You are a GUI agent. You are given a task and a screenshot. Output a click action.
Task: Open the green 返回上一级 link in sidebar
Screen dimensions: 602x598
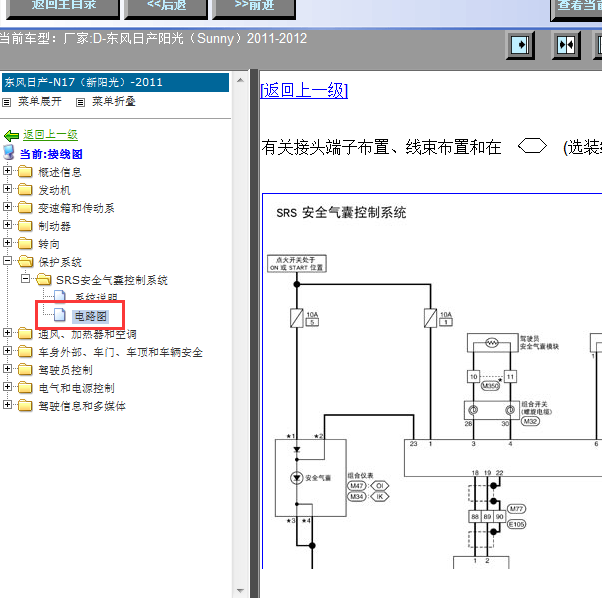click(50, 135)
